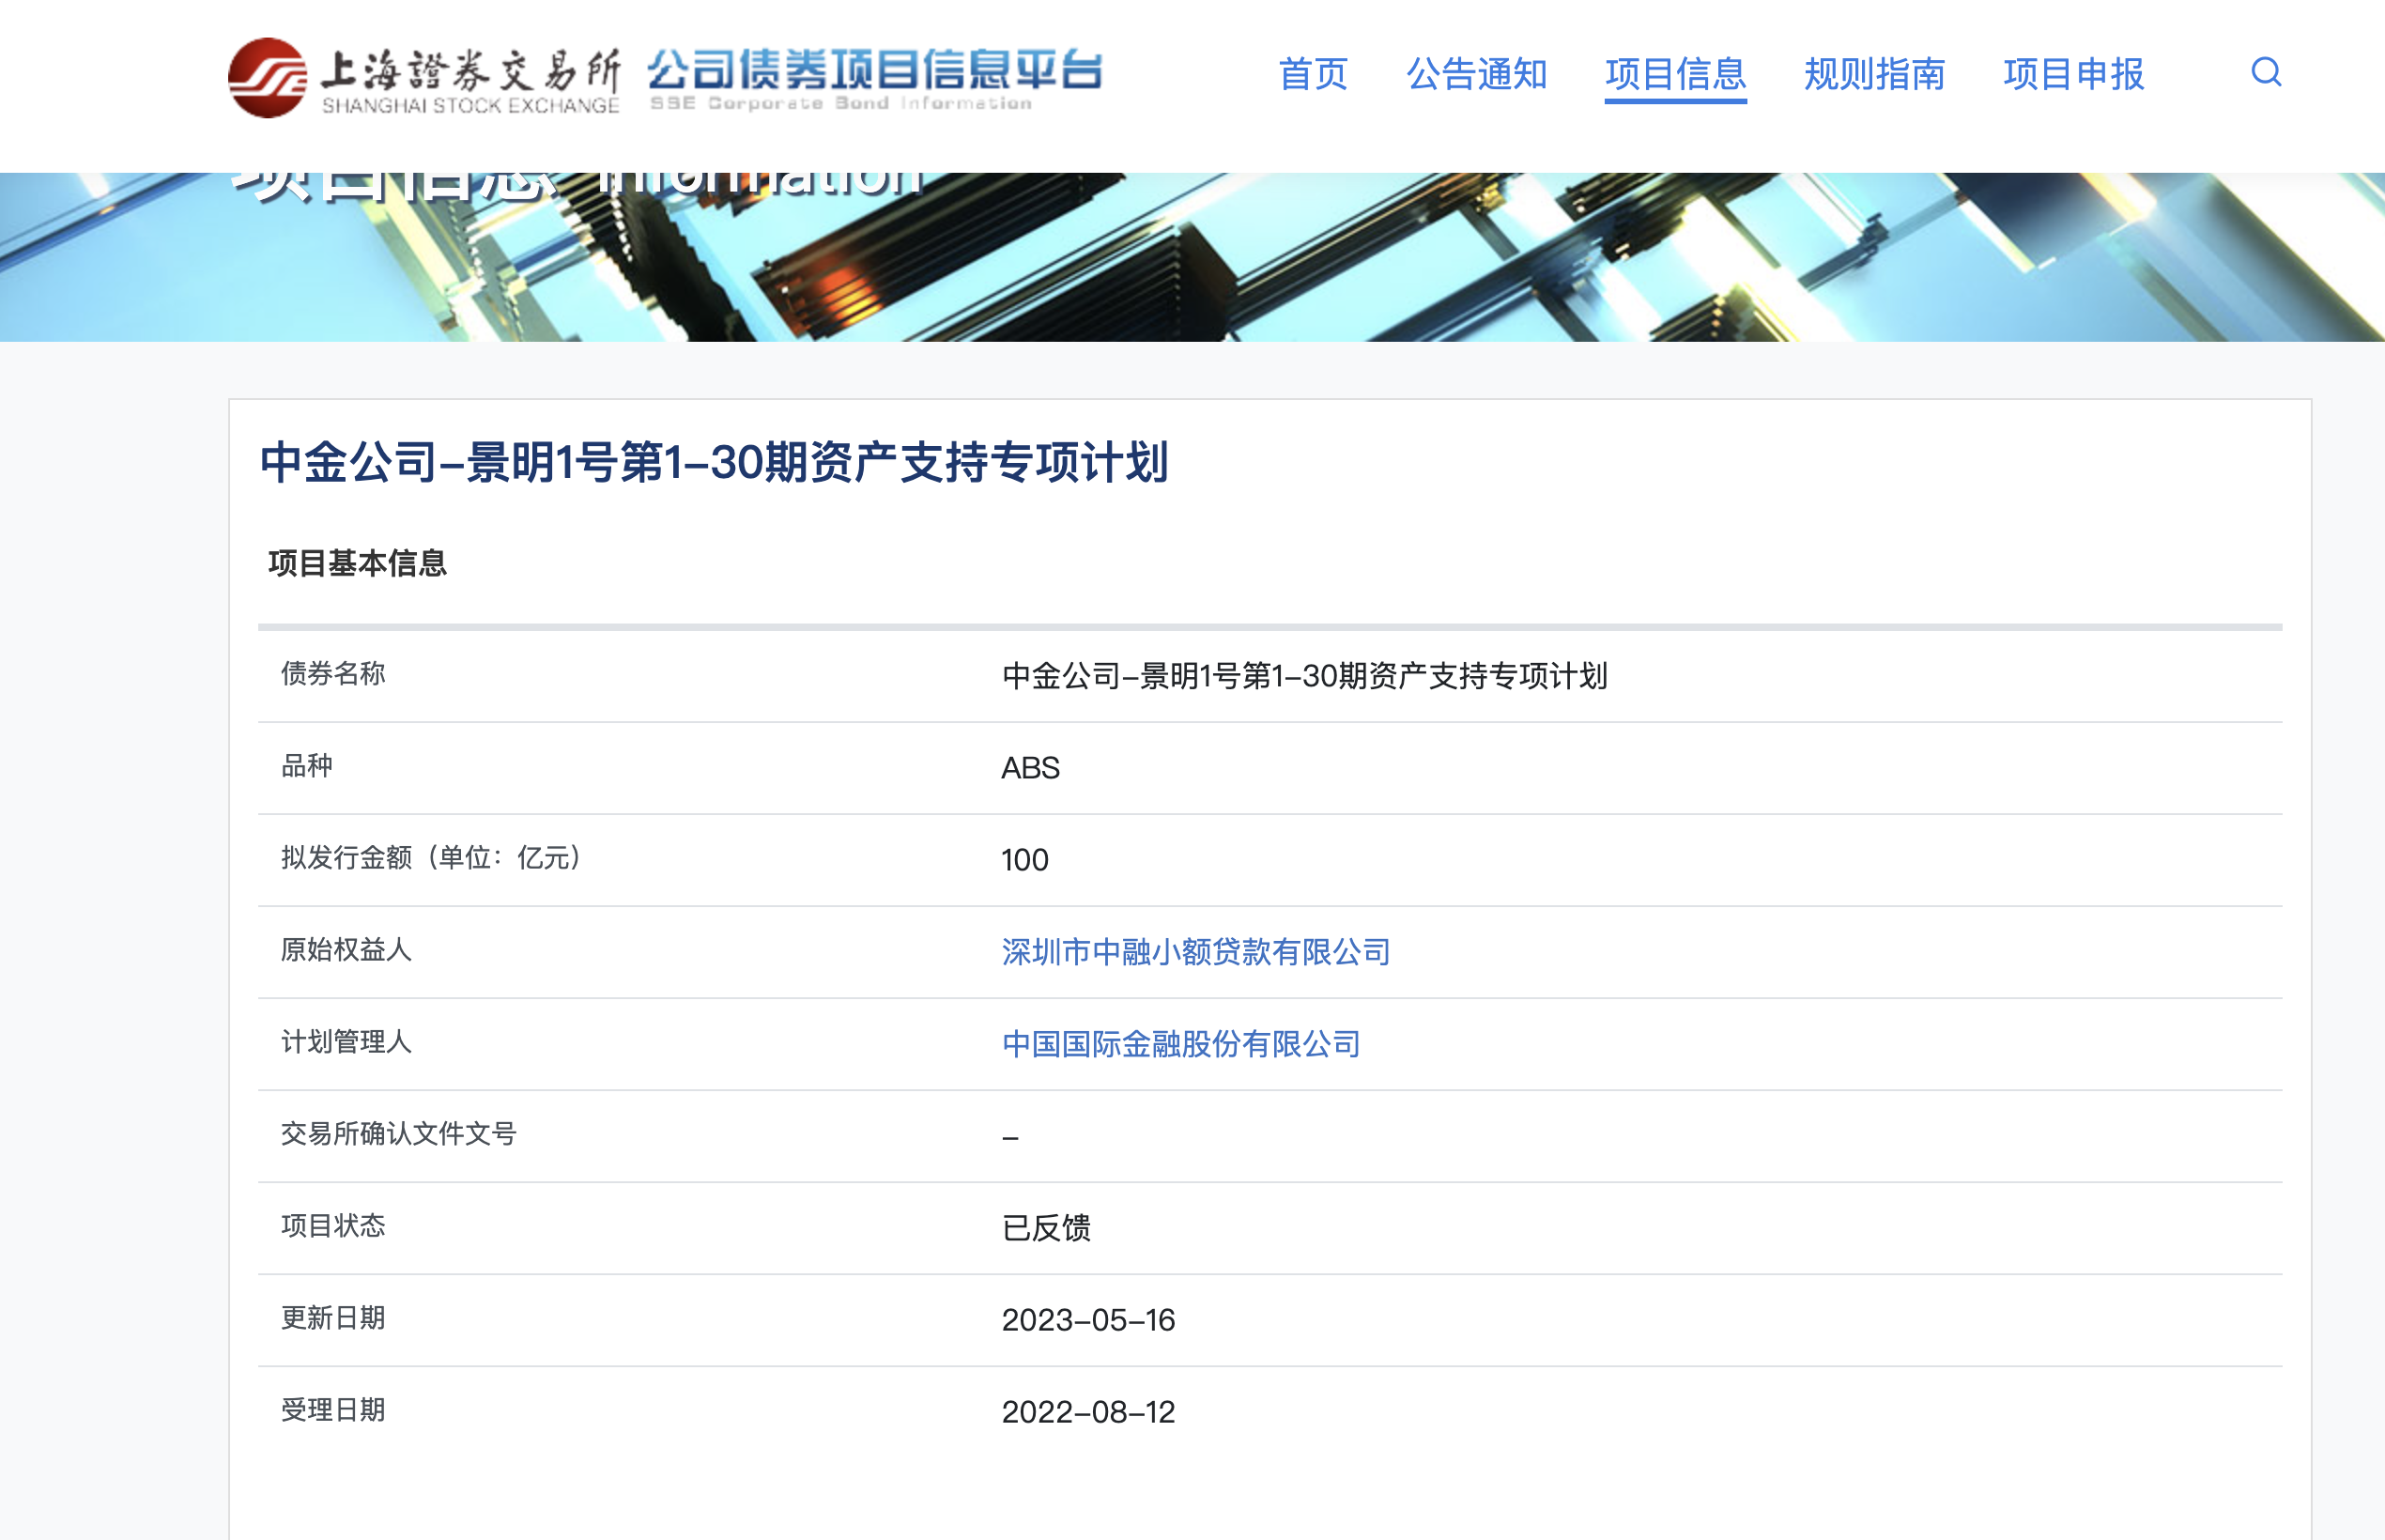Click the banner image at page top
The height and width of the screenshot is (1540, 2385).
(x=1192, y=250)
